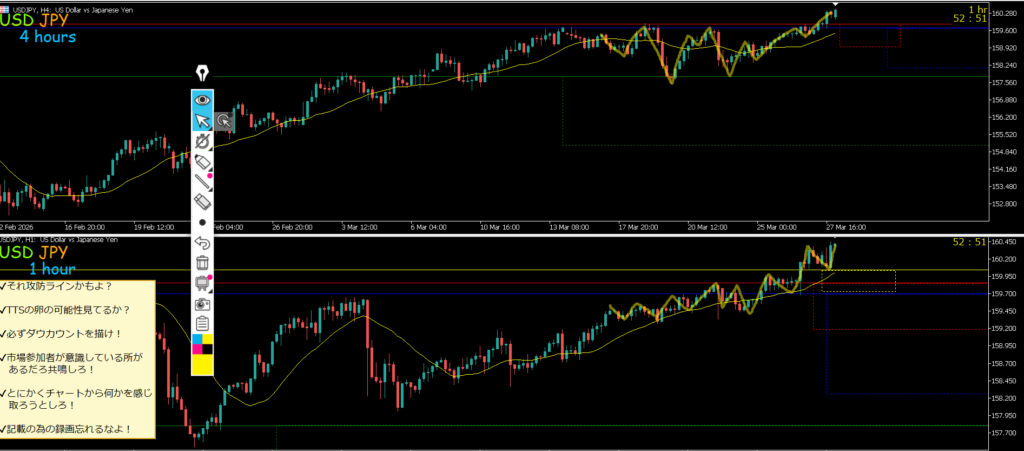Click note line 'それ攻防ラインかもよ？'
Image resolution: width=1024 pixels, height=451 pixels.
click(x=57, y=286)
